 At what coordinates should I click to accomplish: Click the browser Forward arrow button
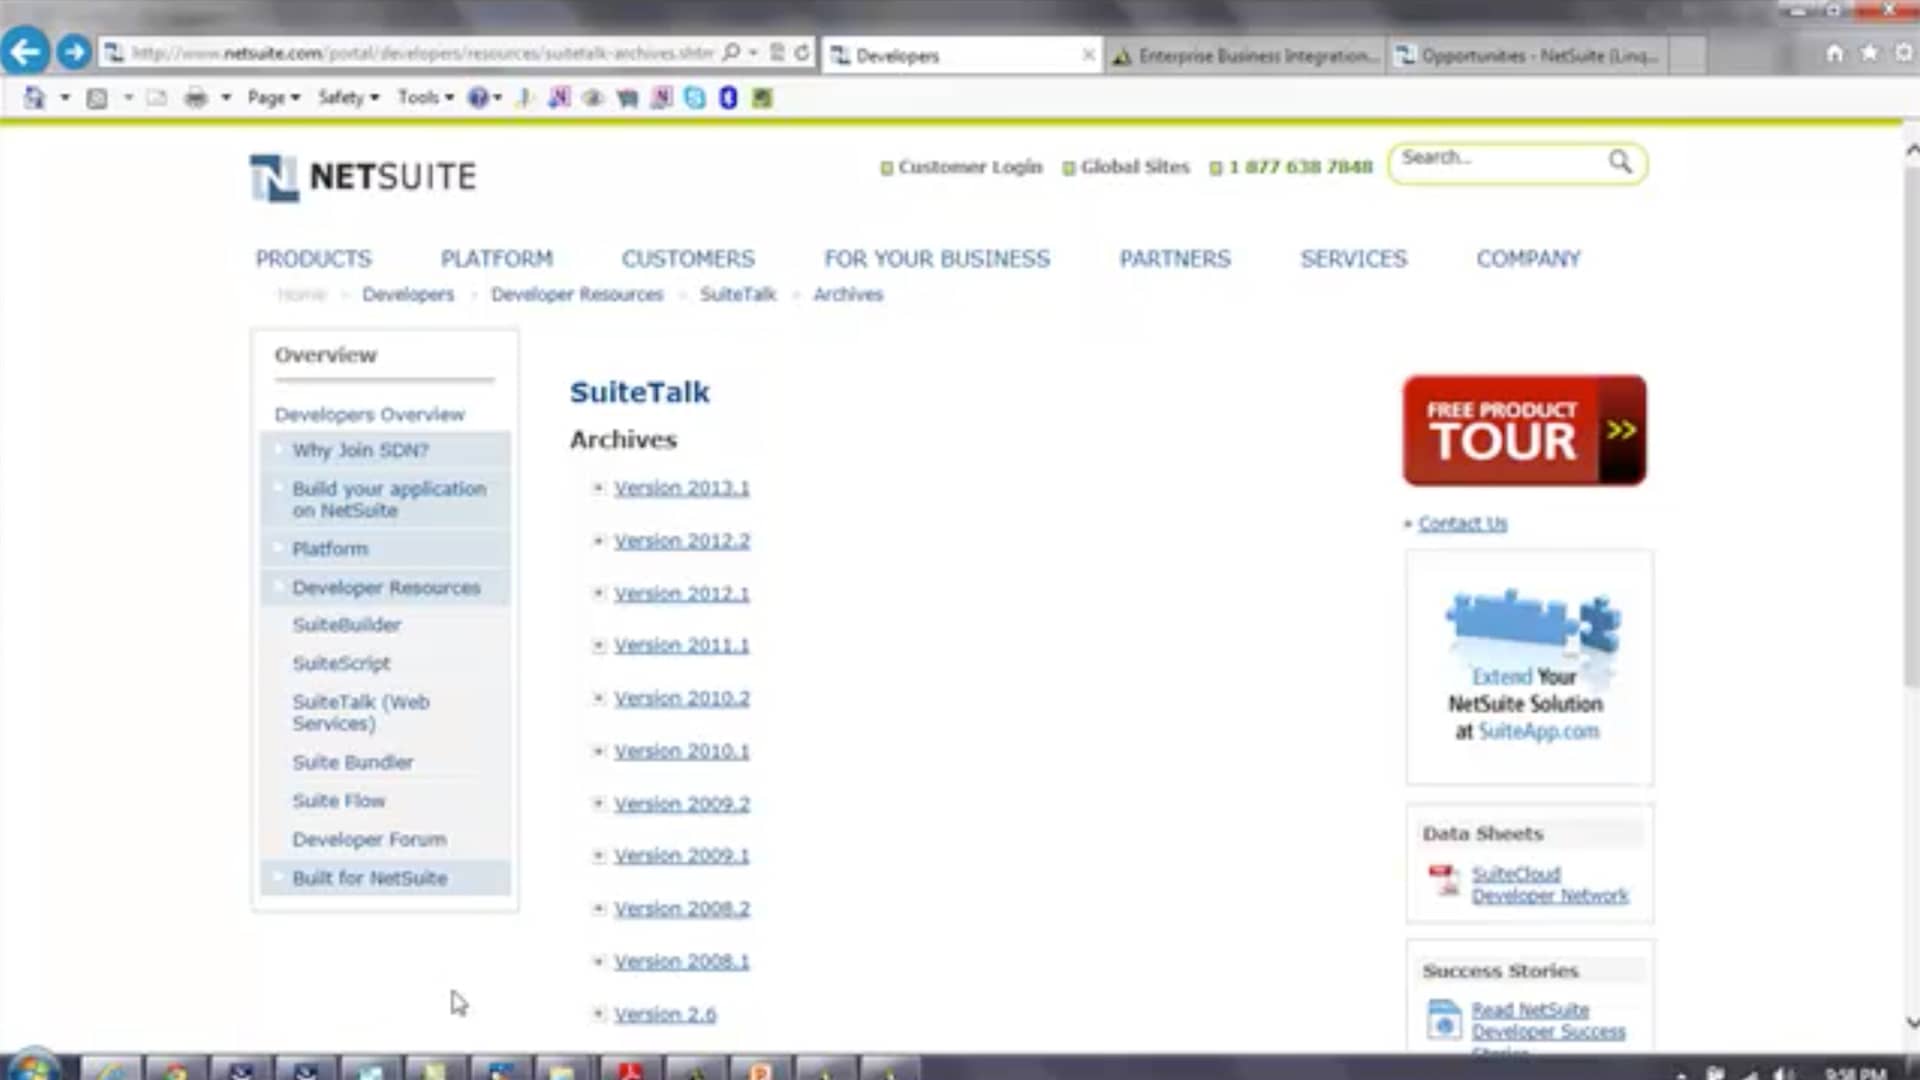73,52
